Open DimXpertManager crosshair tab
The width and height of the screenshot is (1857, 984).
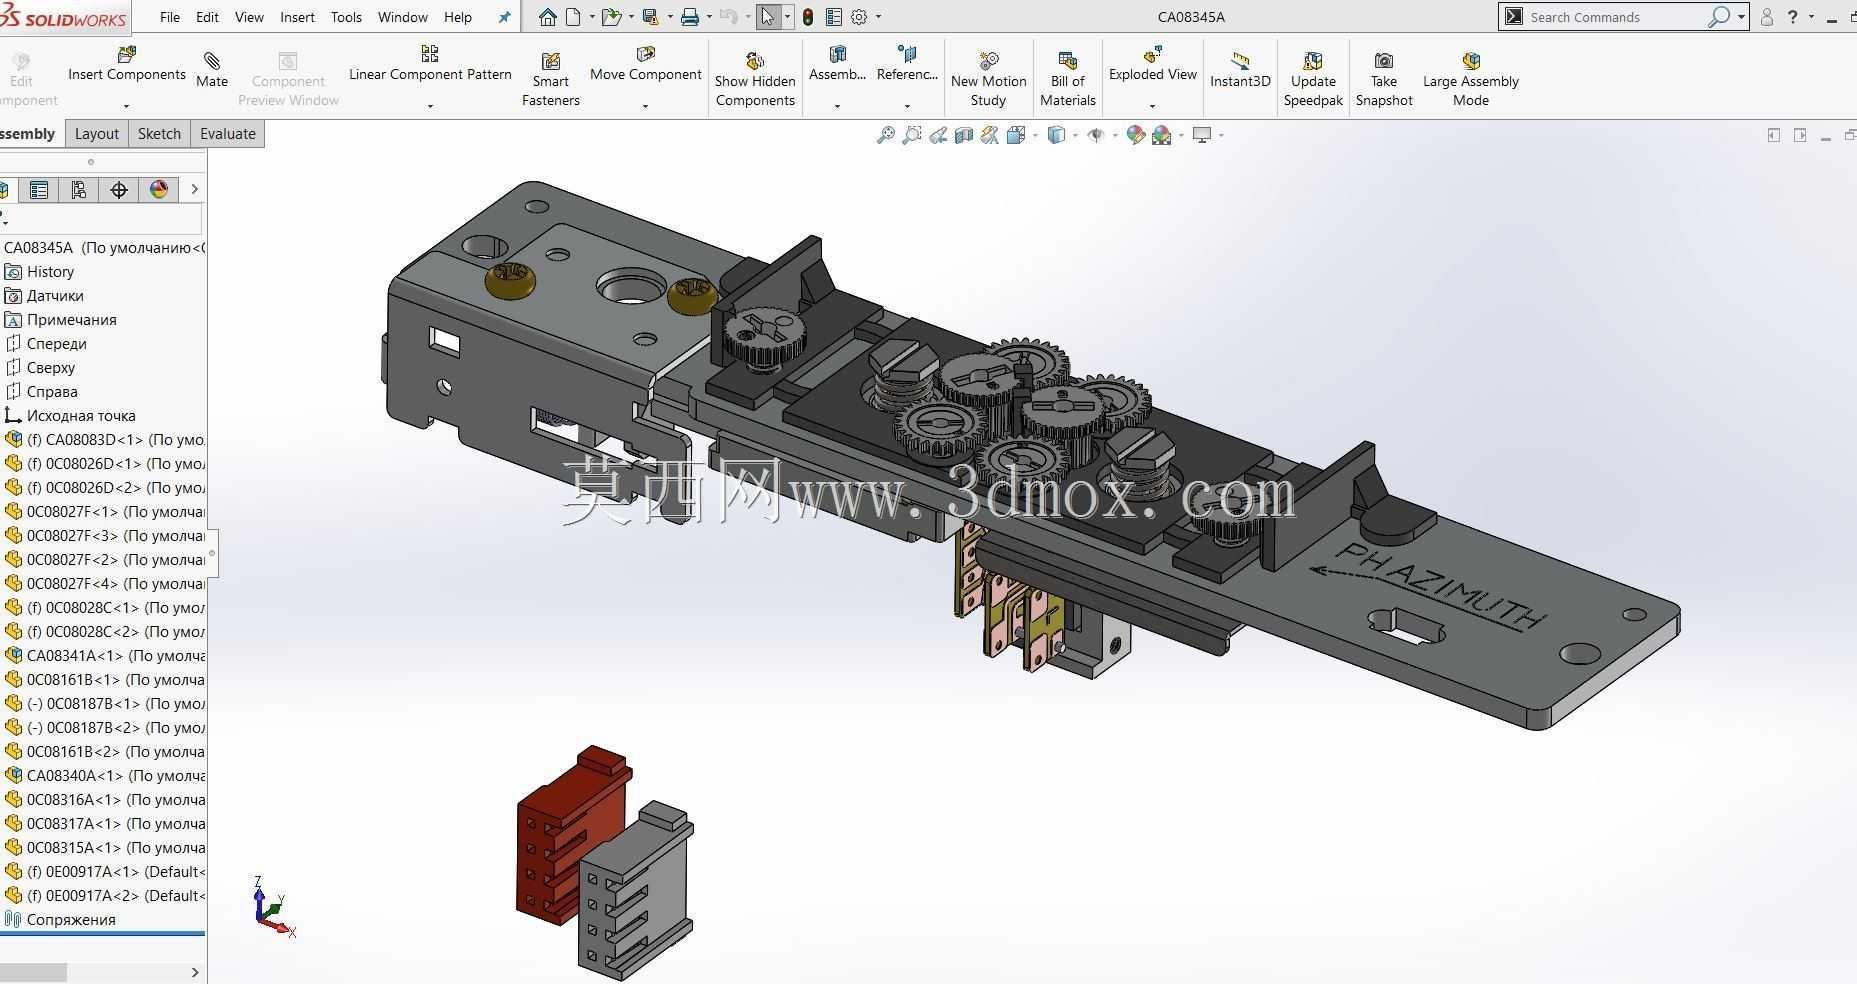point(119,190)
